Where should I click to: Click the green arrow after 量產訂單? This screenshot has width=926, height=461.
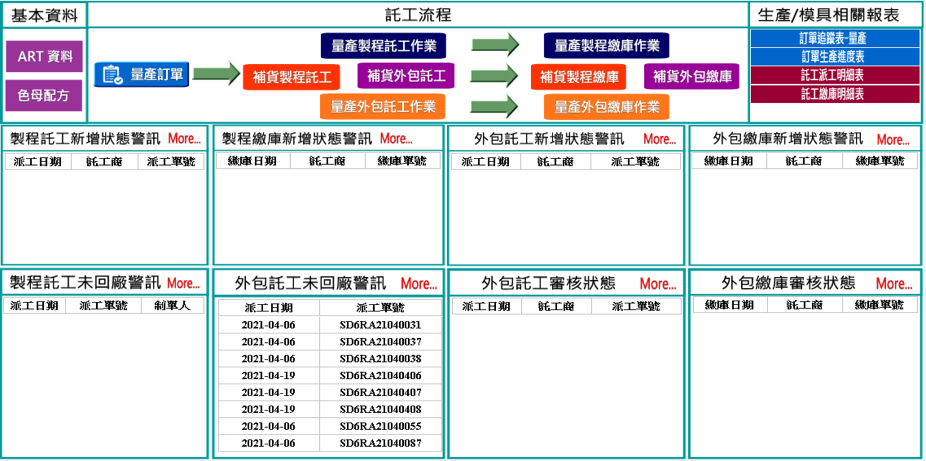(x=216, y=74)
